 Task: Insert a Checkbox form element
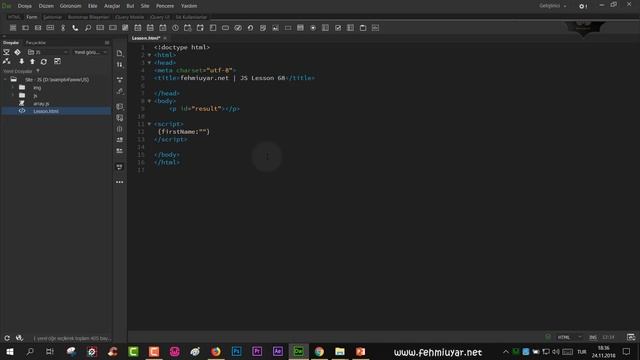tap(338, 28)
